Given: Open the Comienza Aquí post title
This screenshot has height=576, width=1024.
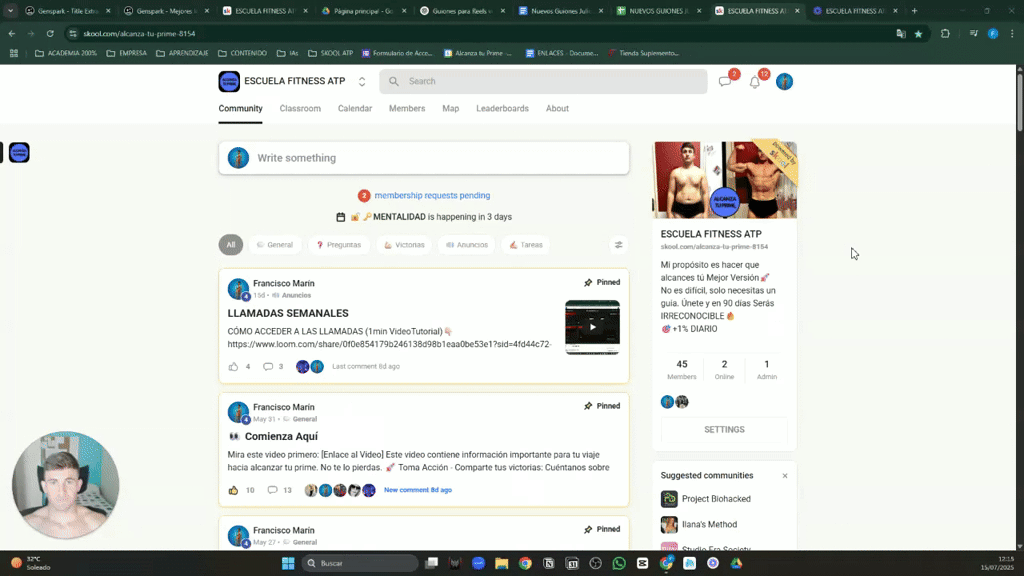Looking at the screenshot, I should [281, 436].
